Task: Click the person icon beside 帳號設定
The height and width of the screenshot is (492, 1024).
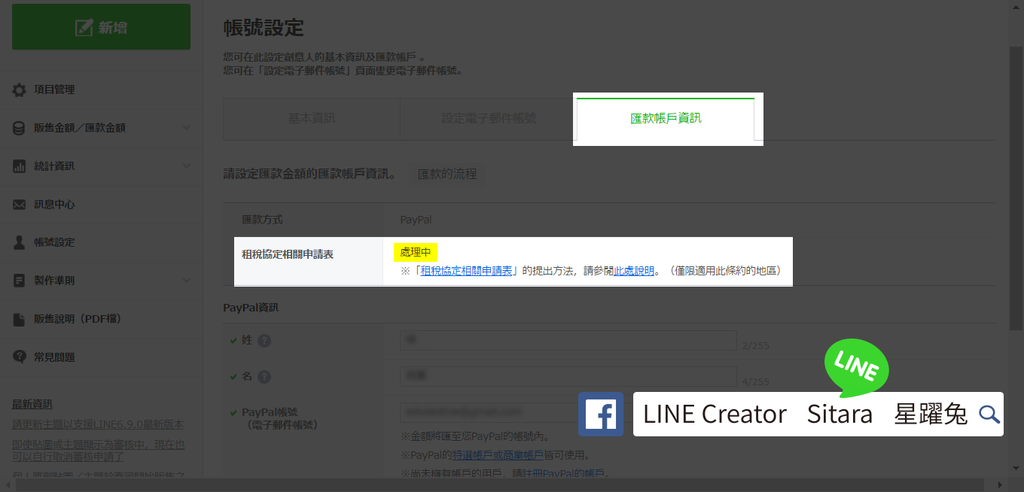Action: click(20, 242)
